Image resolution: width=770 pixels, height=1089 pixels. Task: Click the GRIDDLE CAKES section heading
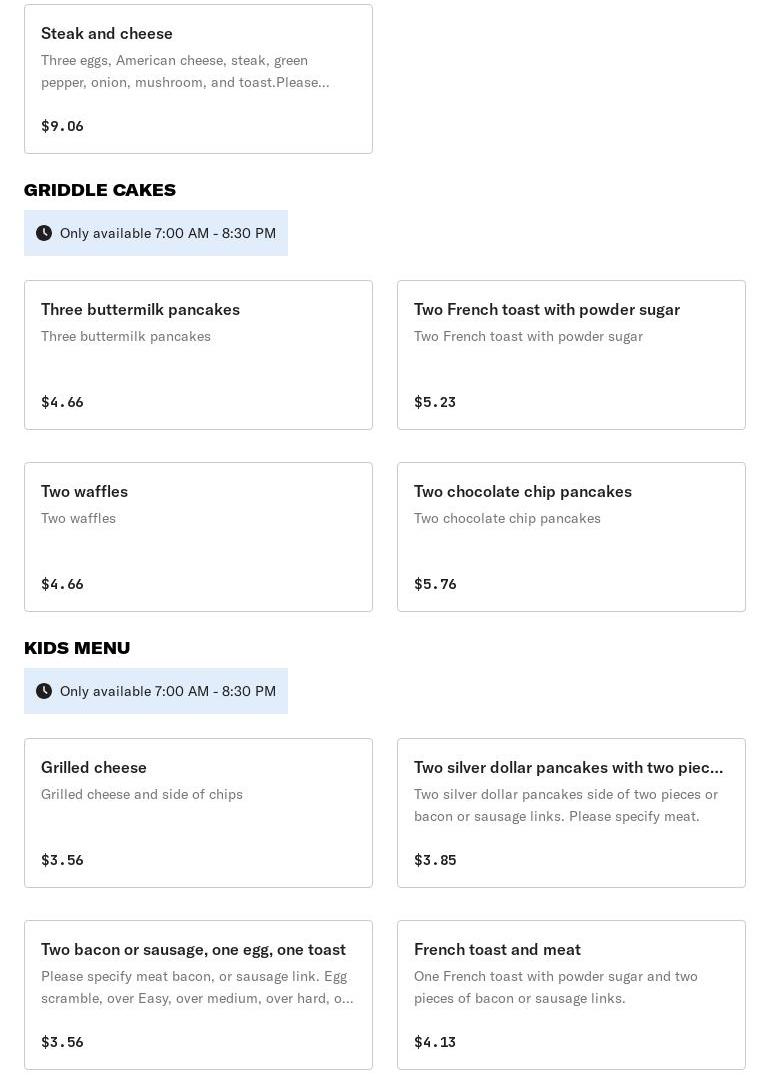coord(100,190)
